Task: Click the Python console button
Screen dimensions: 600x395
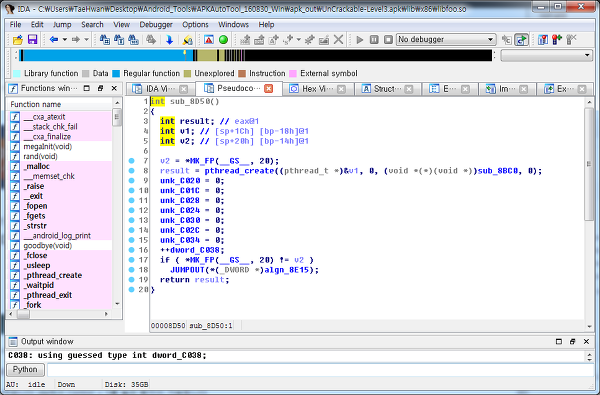Action: pyautogui.click(x=25, y=370)
